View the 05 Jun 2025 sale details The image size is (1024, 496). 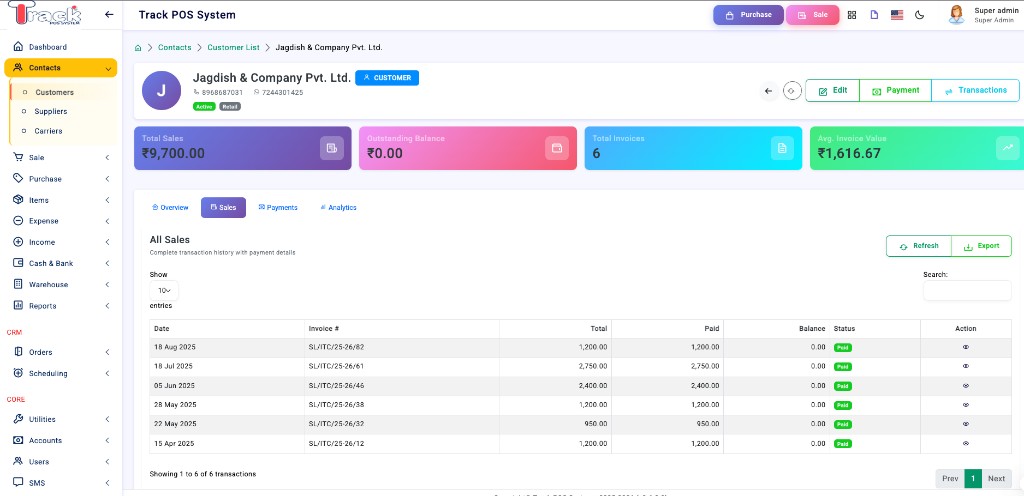965,386
